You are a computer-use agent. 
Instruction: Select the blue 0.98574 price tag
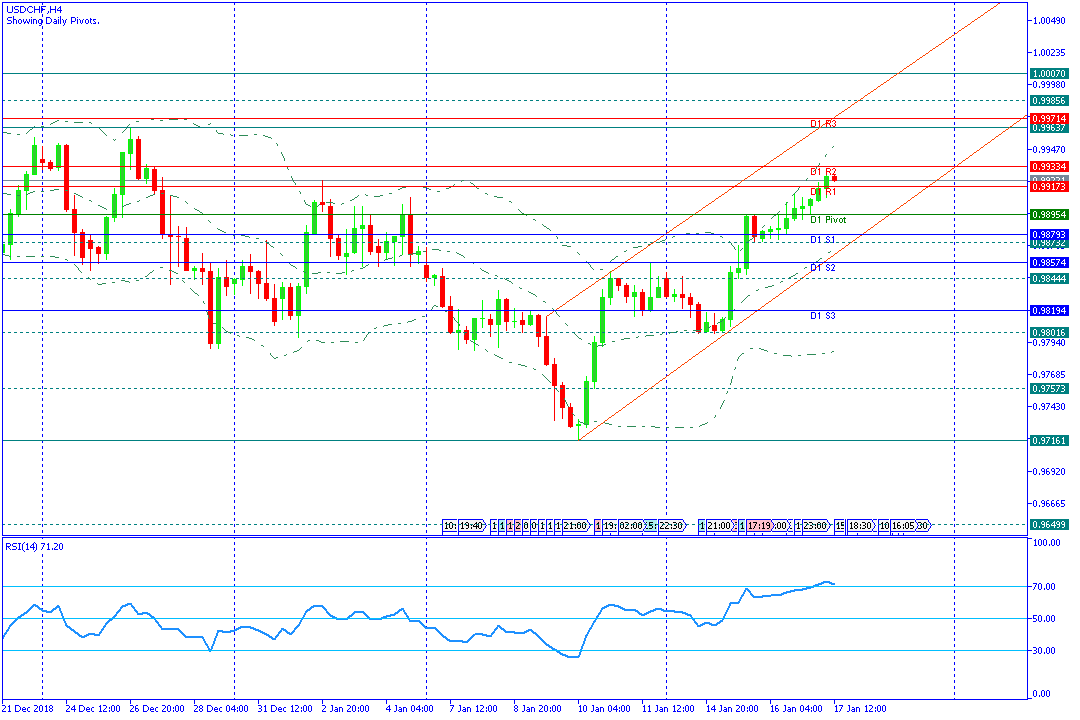point(1049,262)
